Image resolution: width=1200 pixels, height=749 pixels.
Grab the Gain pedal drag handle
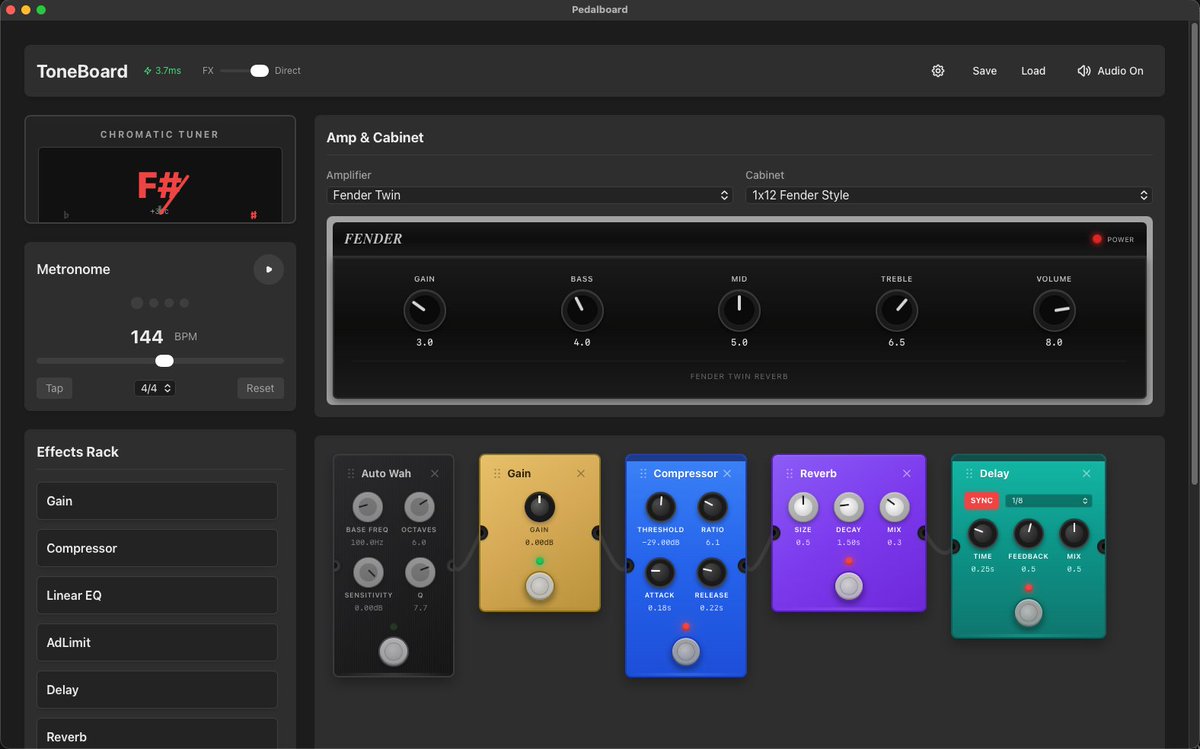tap(497, 474)
